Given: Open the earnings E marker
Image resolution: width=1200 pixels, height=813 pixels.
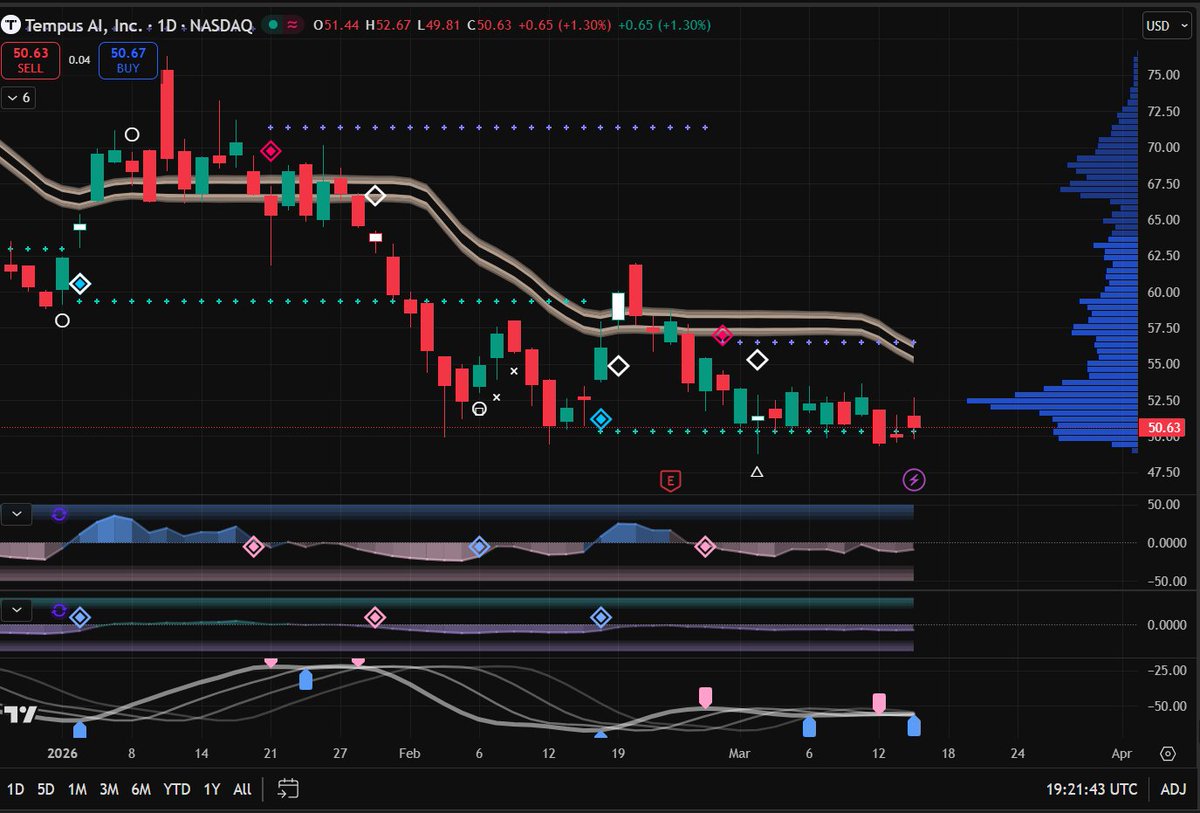Looking at the screenshot, I should click(670, 481).
